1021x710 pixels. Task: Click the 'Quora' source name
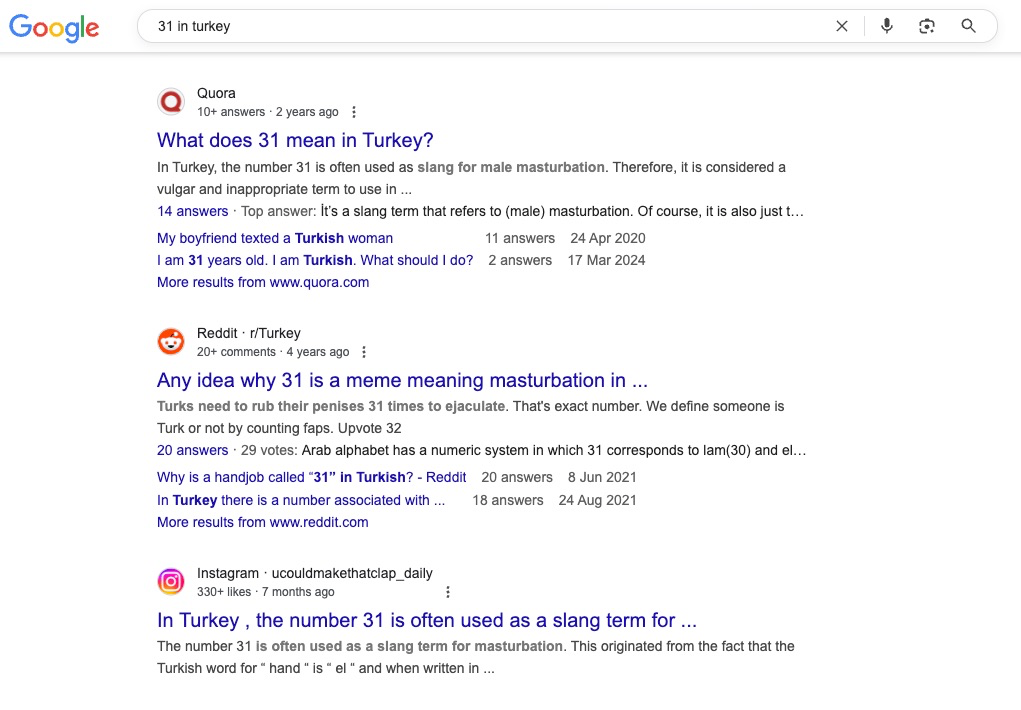pos(216,93)
